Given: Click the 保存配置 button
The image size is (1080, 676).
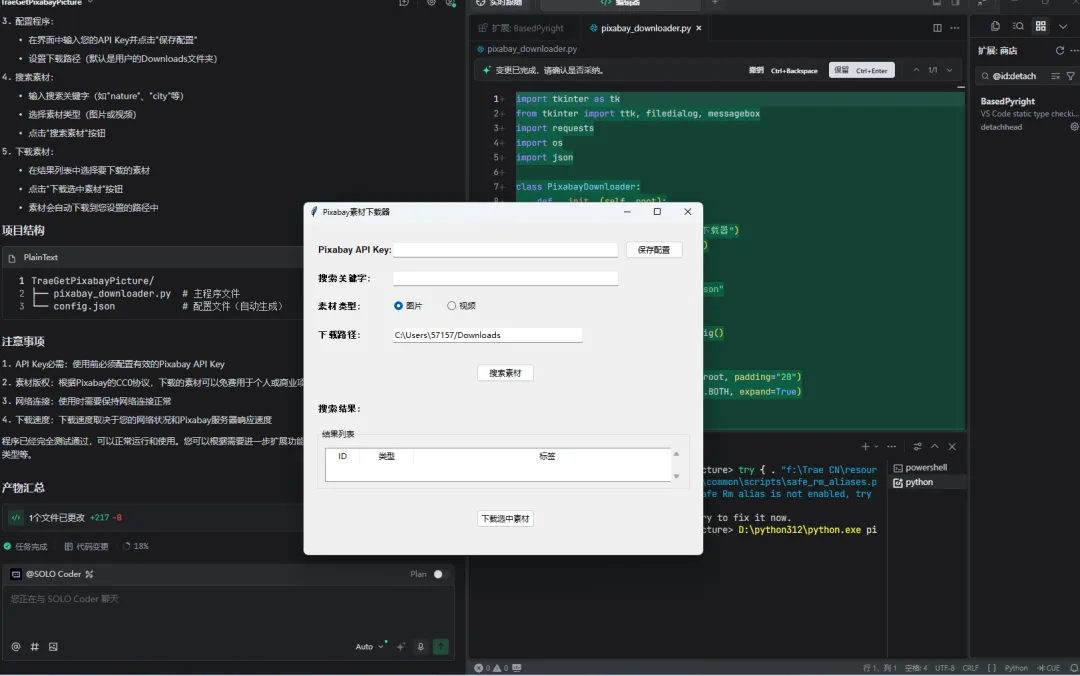Looking at the screenshot, I should click(x=654, y=249).
